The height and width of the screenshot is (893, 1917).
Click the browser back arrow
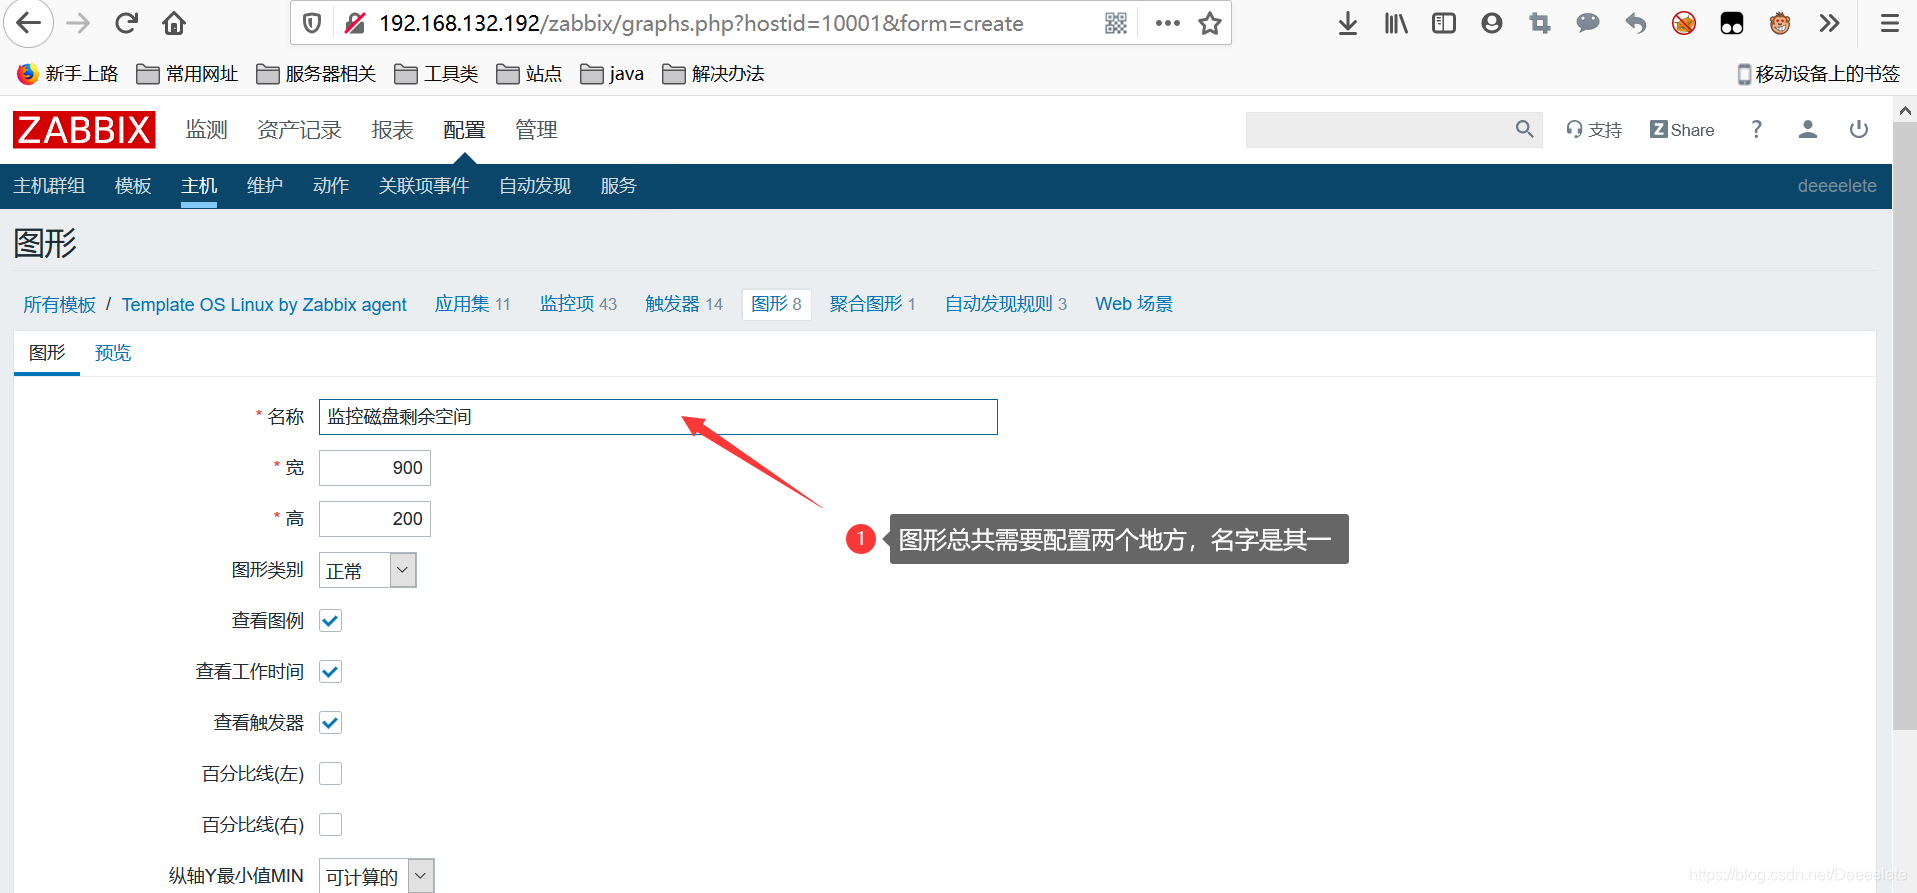point(29,23)
